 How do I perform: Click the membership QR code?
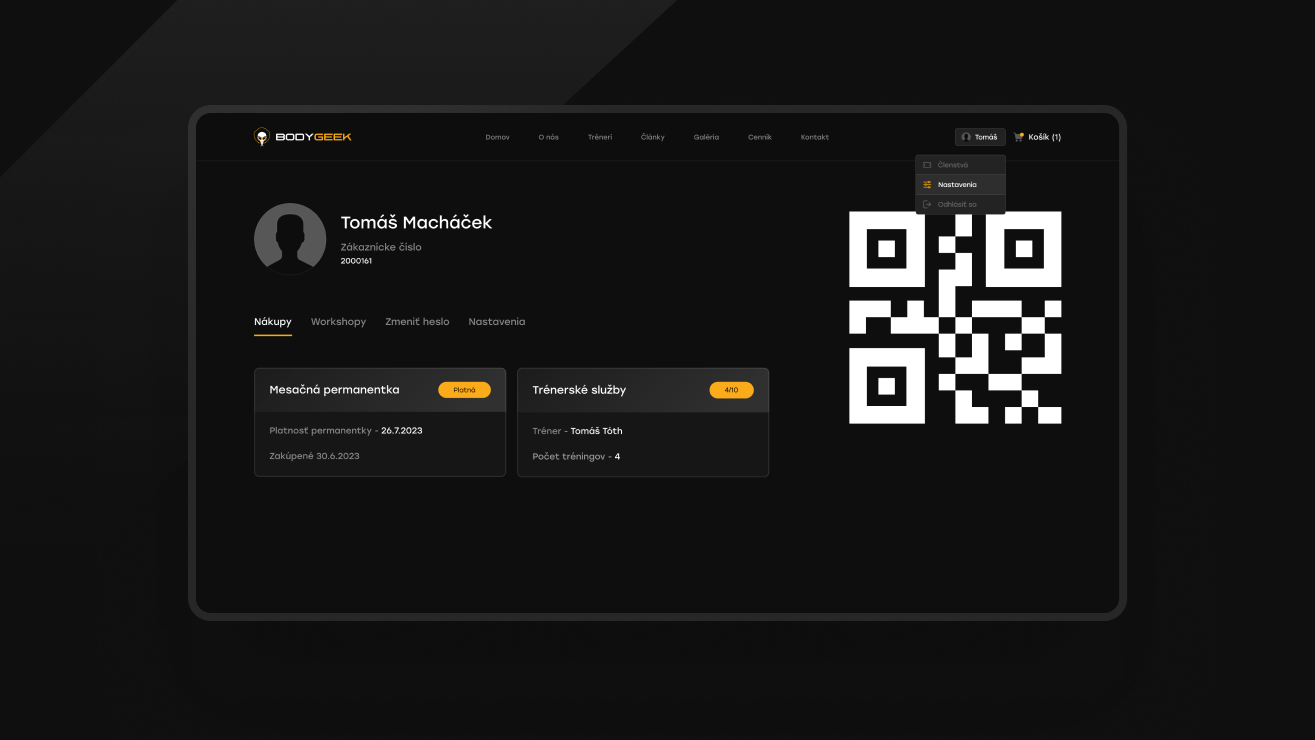(x=955, y=317)
